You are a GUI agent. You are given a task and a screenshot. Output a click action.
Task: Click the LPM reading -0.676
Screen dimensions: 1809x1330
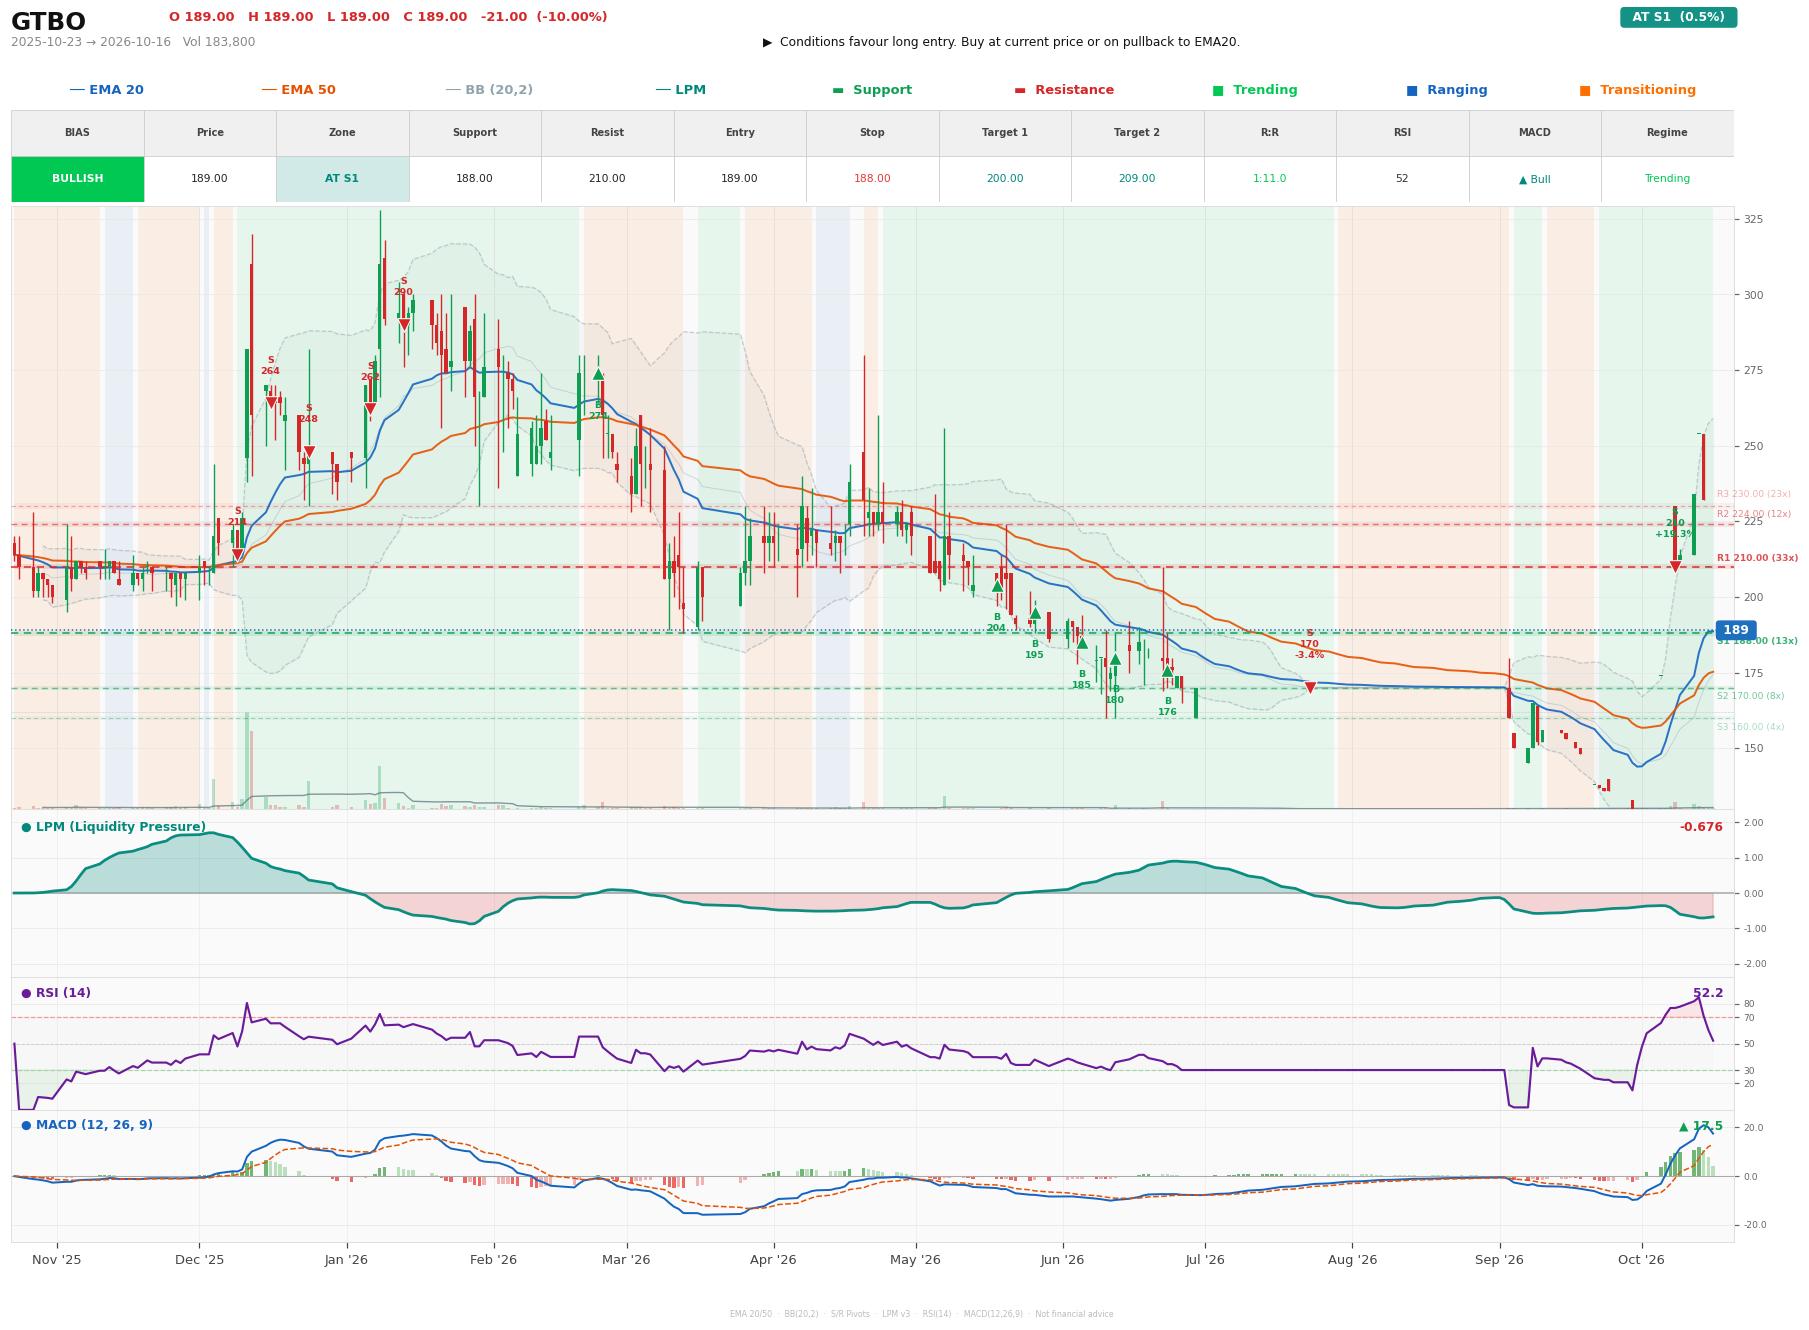[1701, 827]
